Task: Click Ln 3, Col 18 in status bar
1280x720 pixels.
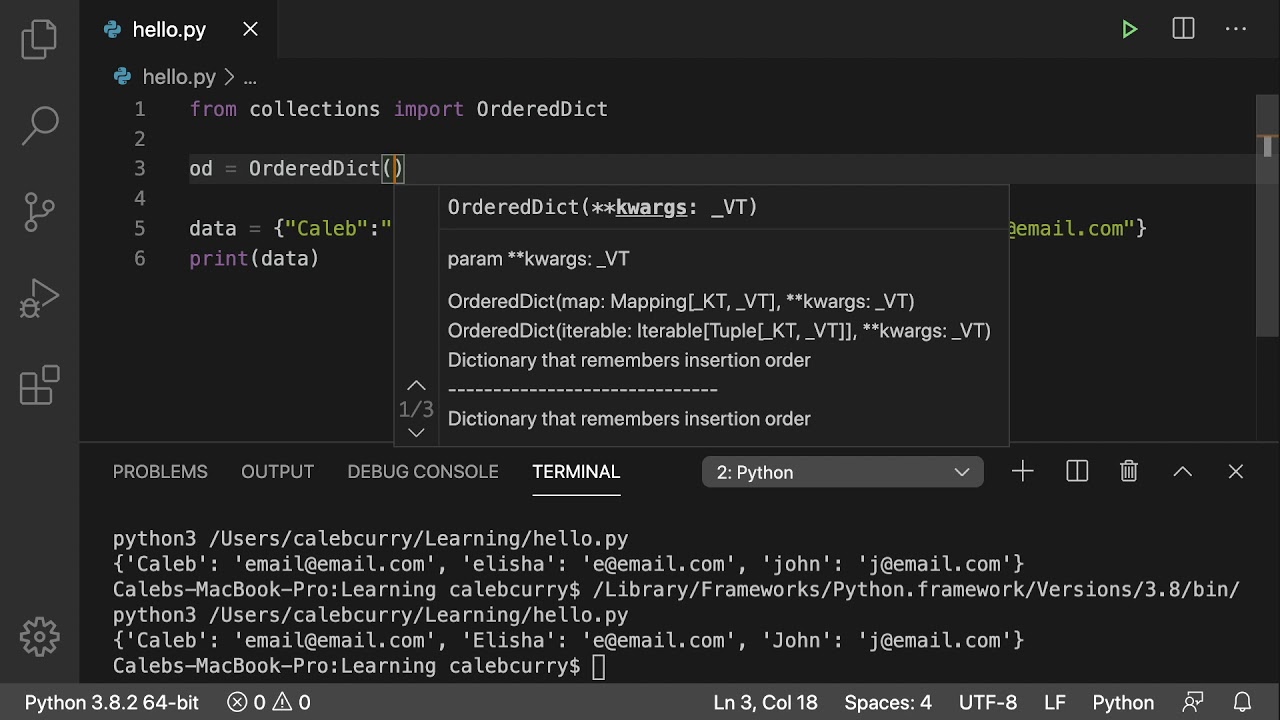Action: [765, 702]
